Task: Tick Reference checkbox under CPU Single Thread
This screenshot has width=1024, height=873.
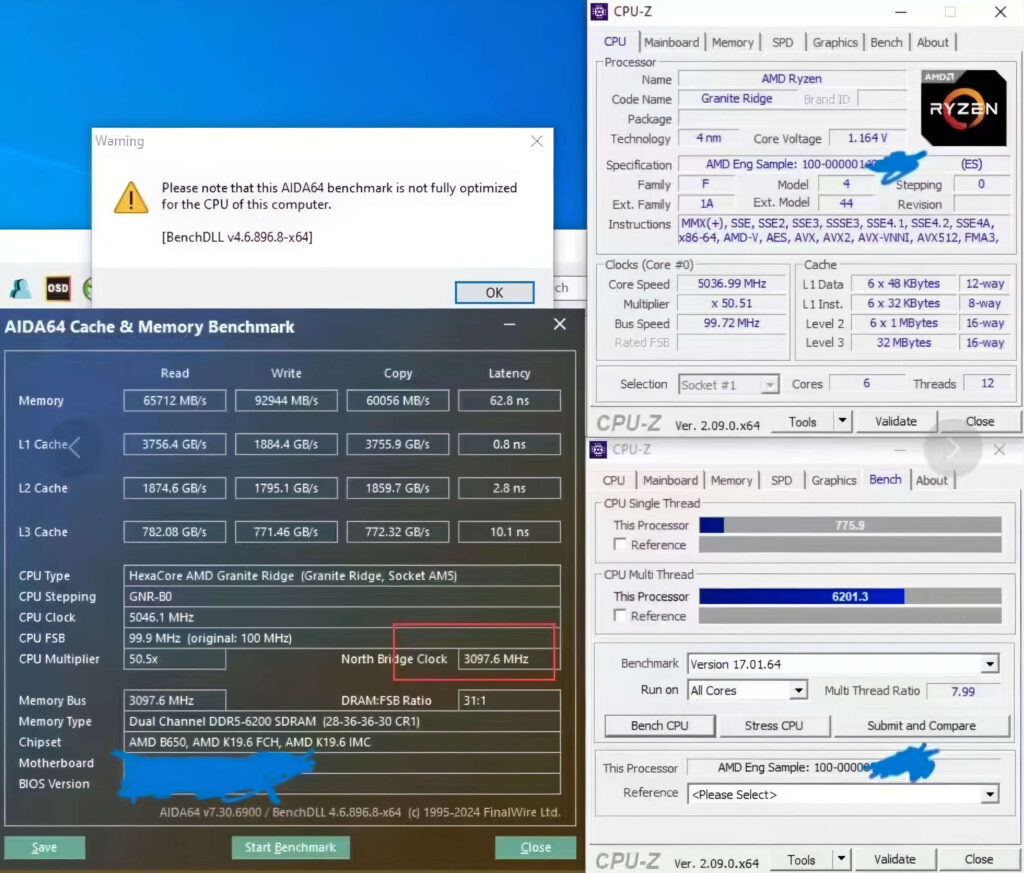Action: point(620,544)
